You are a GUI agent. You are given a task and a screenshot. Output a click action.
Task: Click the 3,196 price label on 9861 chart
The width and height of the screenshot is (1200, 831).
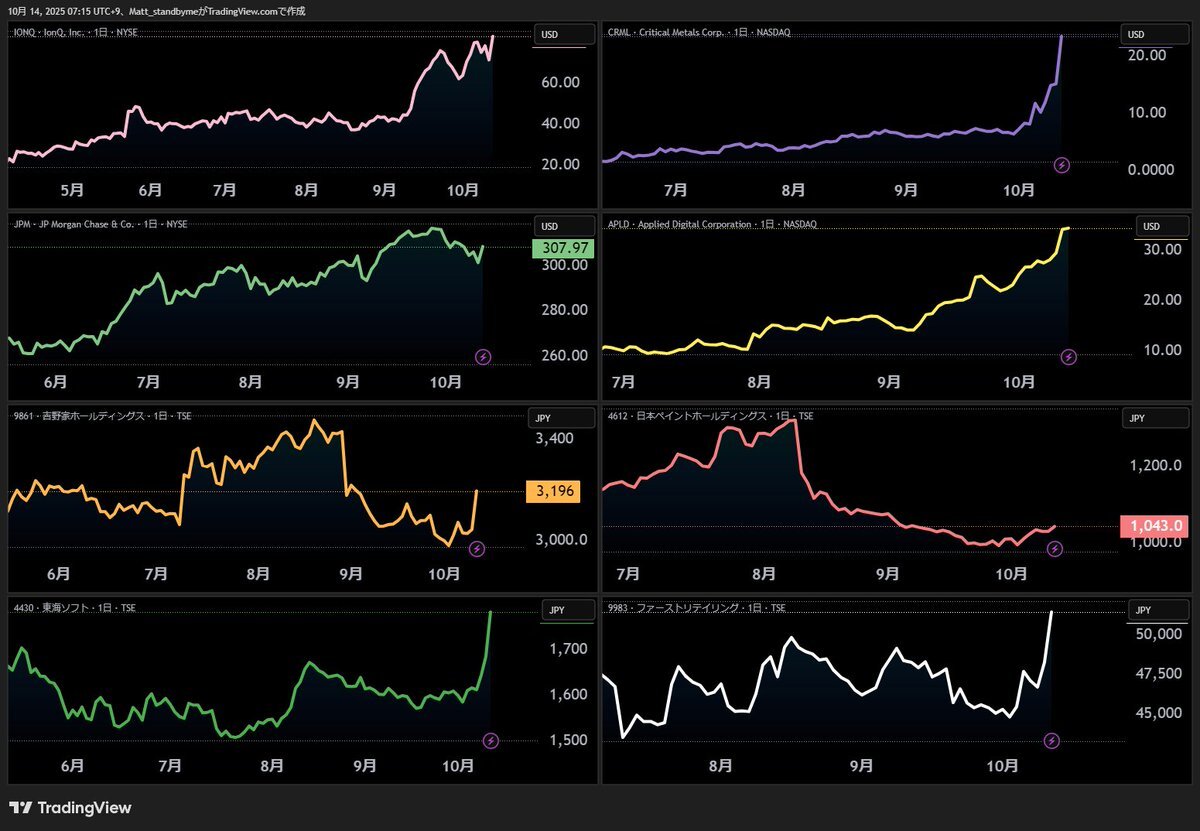[553, 490]
